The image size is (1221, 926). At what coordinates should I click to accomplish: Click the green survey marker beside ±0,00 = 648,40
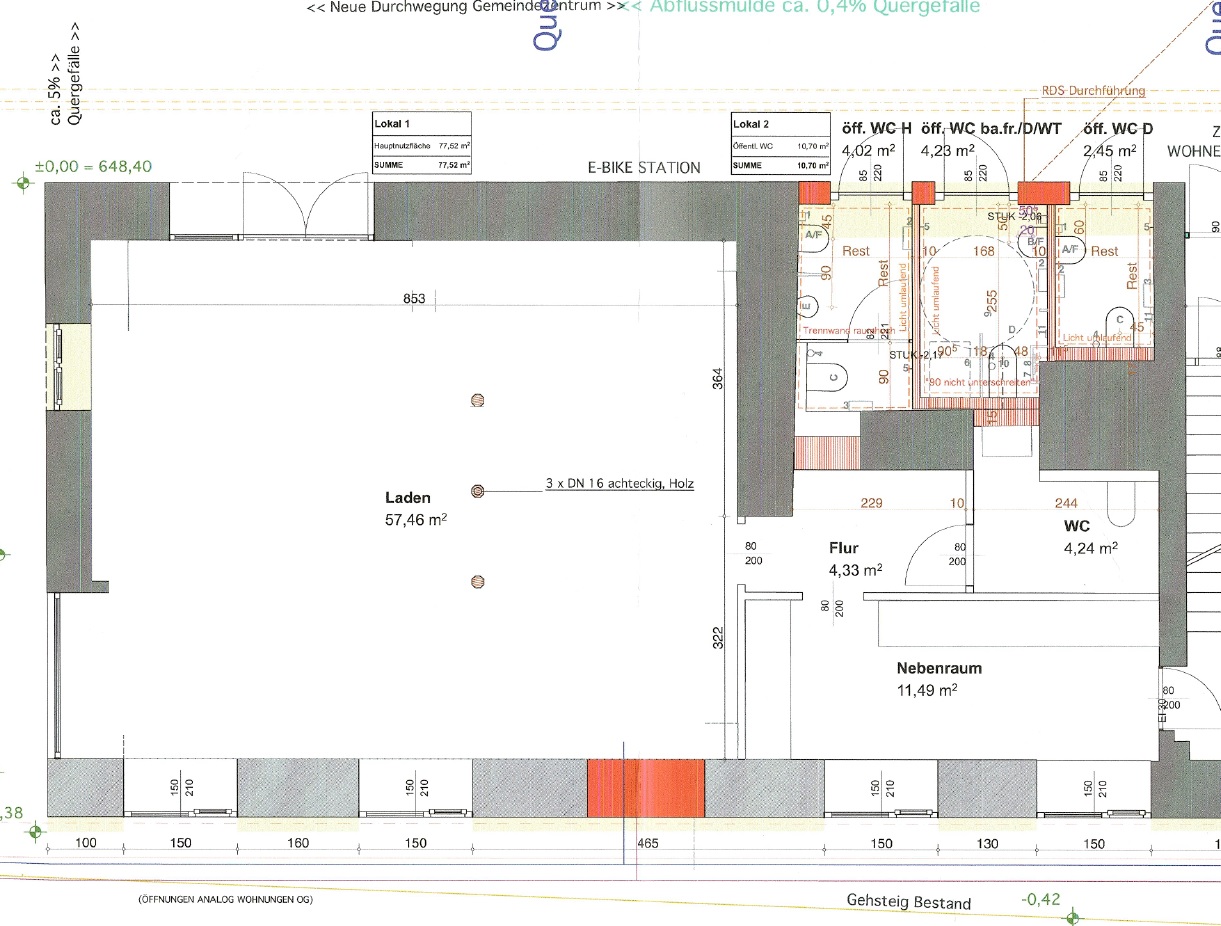(x=23, y=183)
